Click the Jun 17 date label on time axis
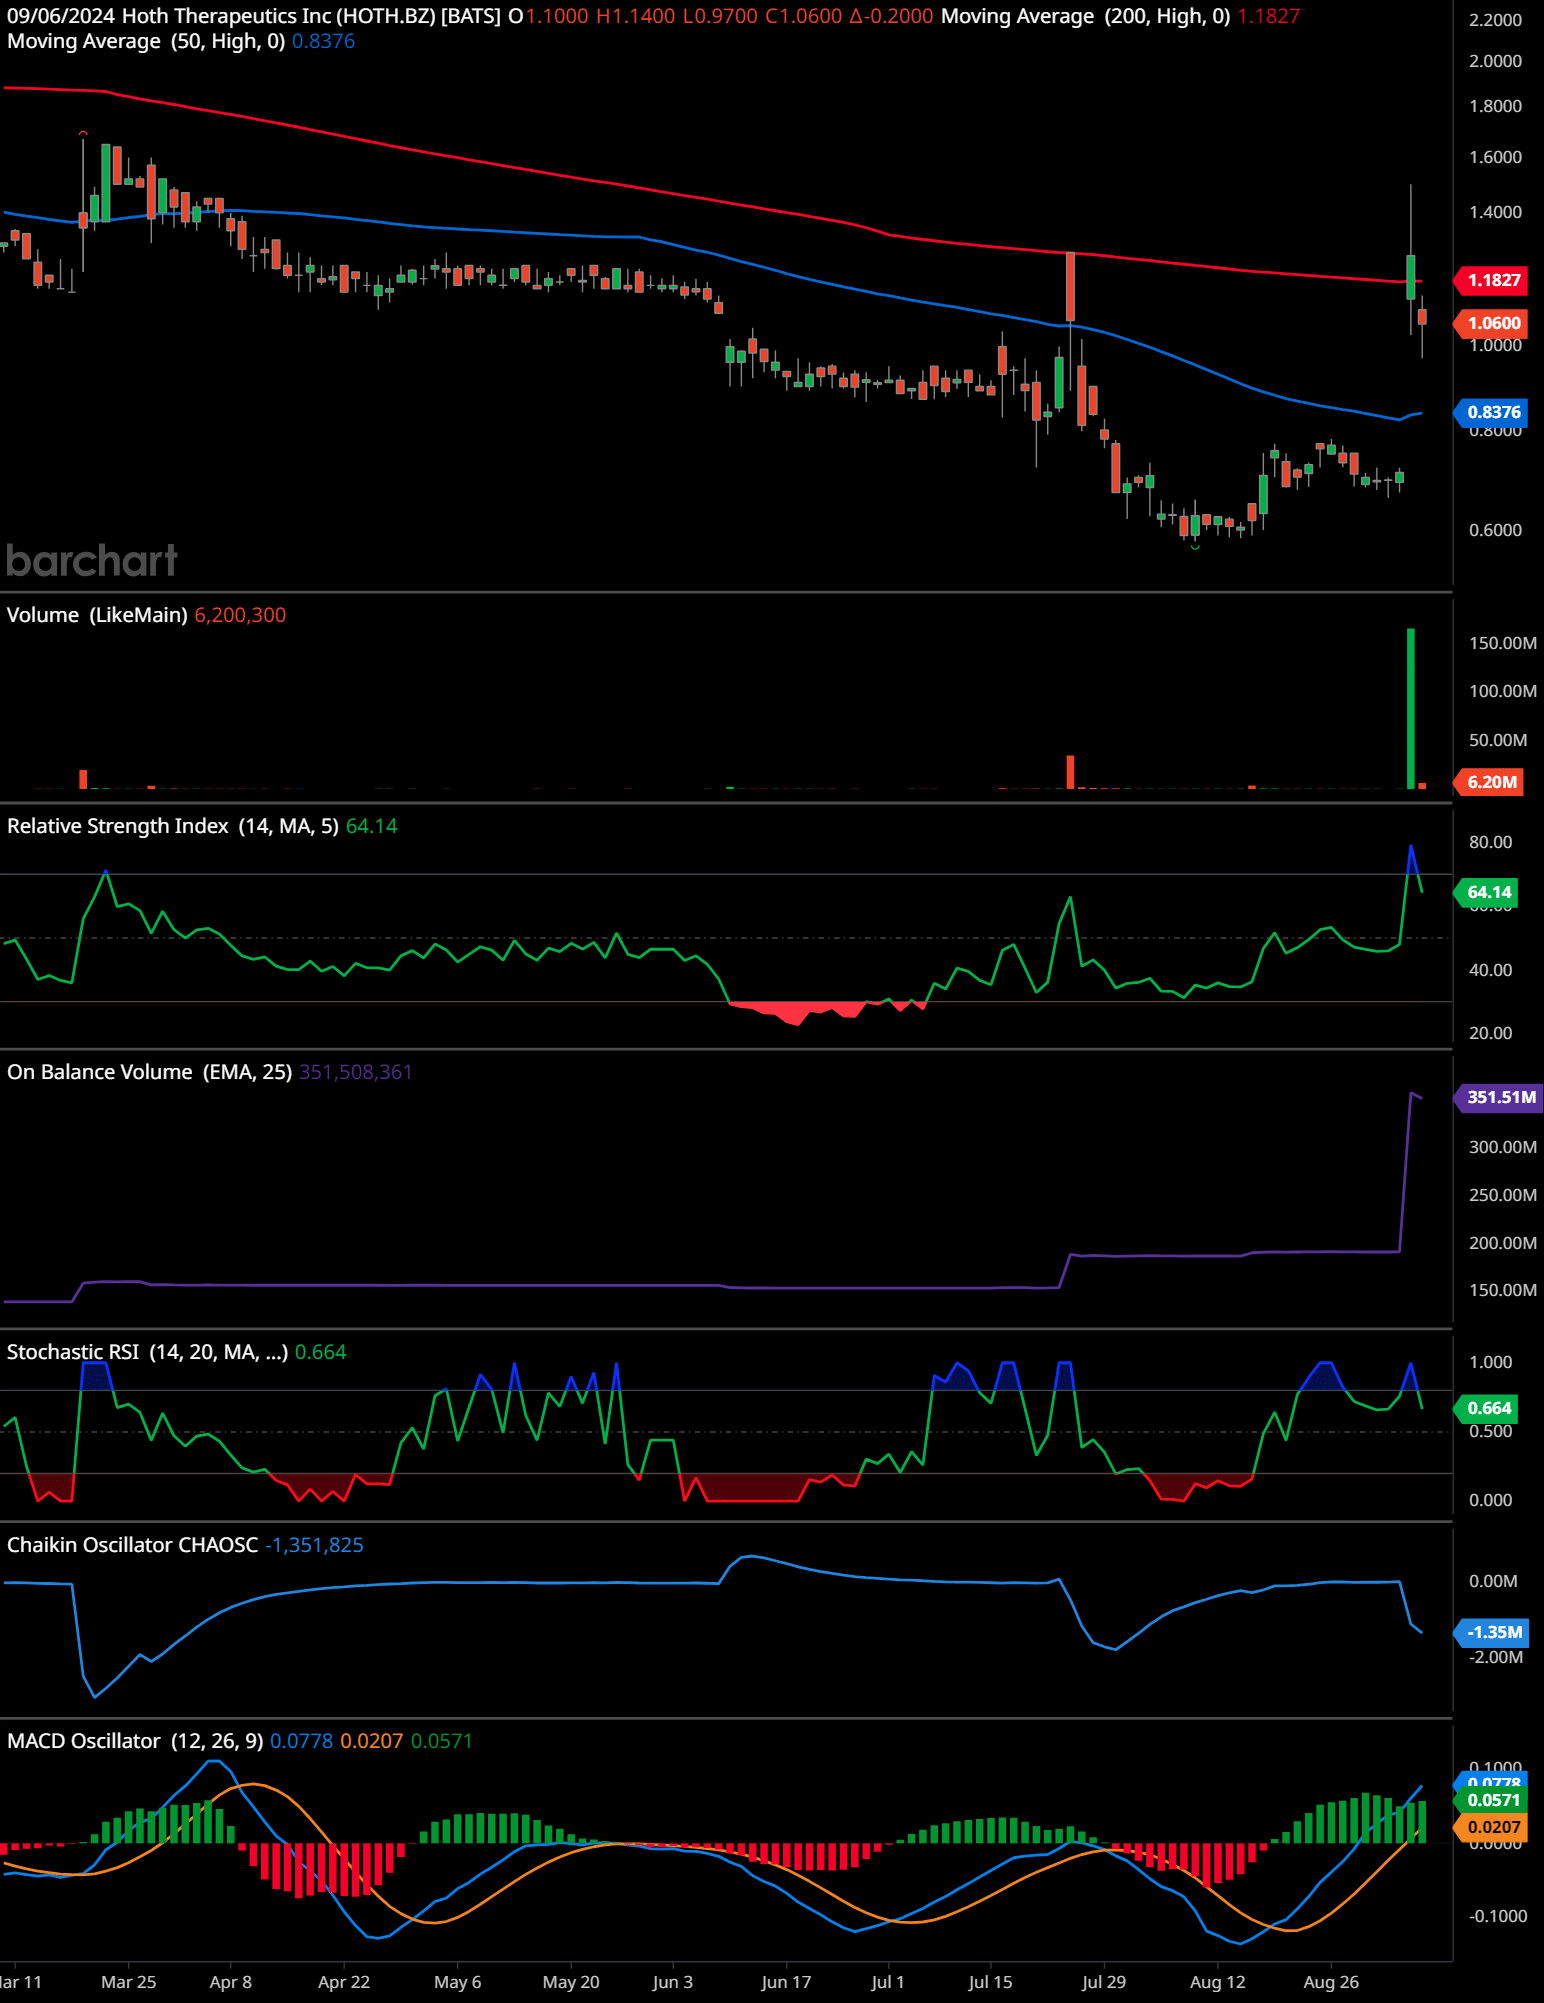This screenshot has width=1544, height=2003. point(786,1982)
